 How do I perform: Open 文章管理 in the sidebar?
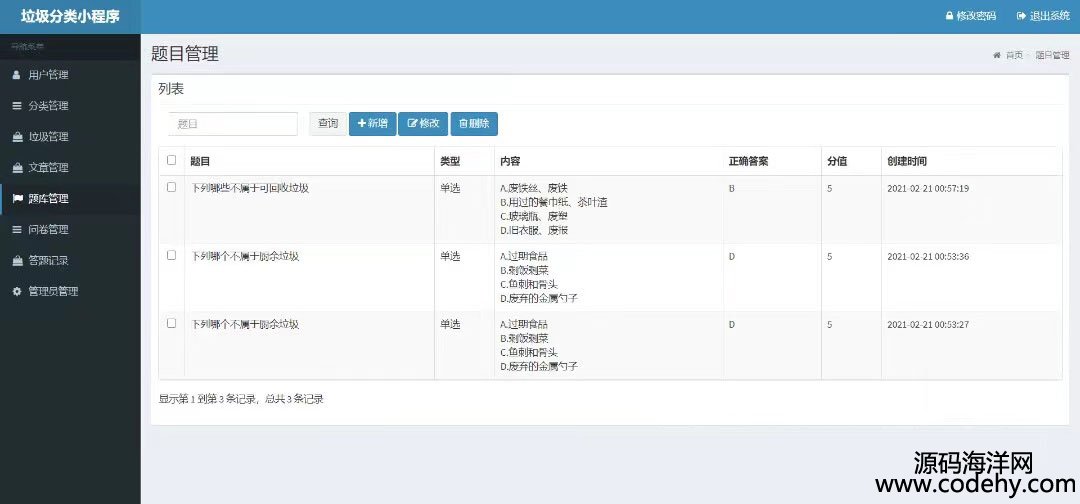70,167
